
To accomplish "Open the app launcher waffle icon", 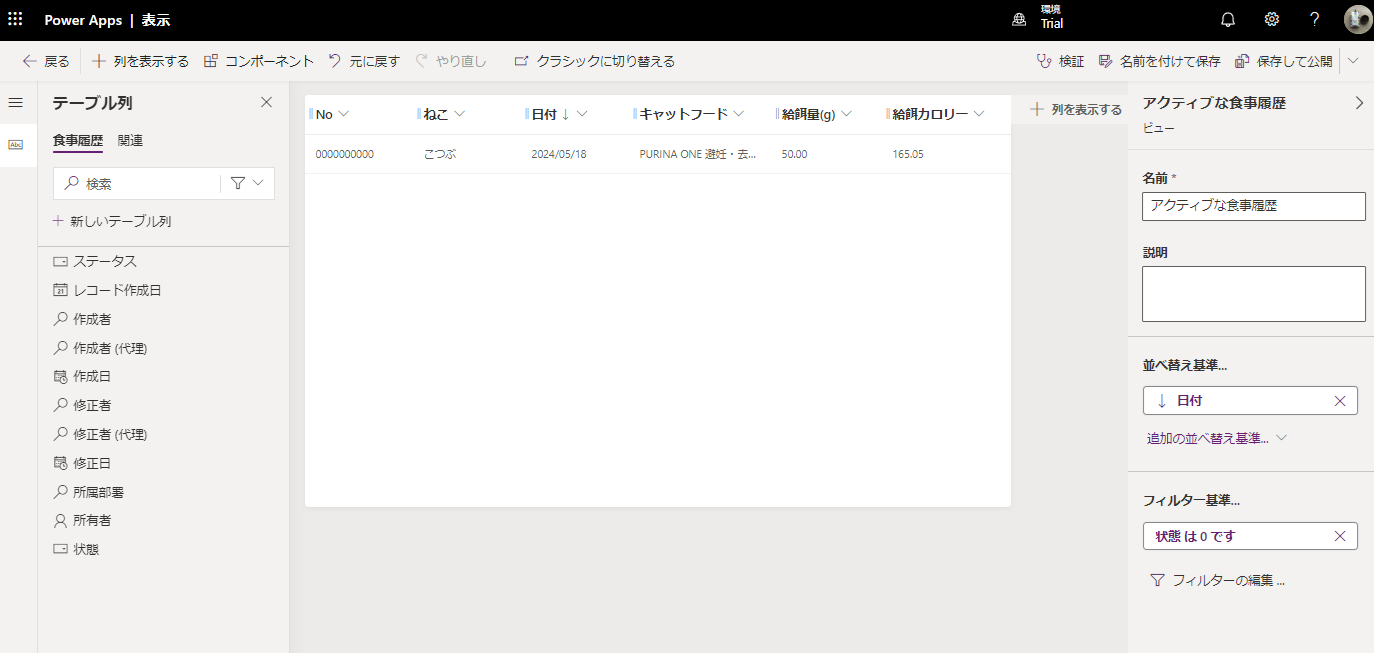I will 15,20.
